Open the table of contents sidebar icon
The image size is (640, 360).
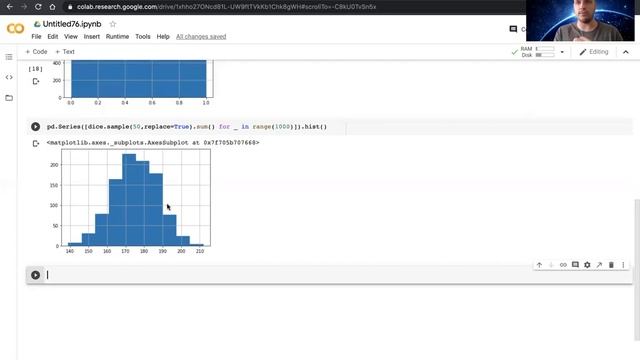pyautogui.click(x=9, y=57)
